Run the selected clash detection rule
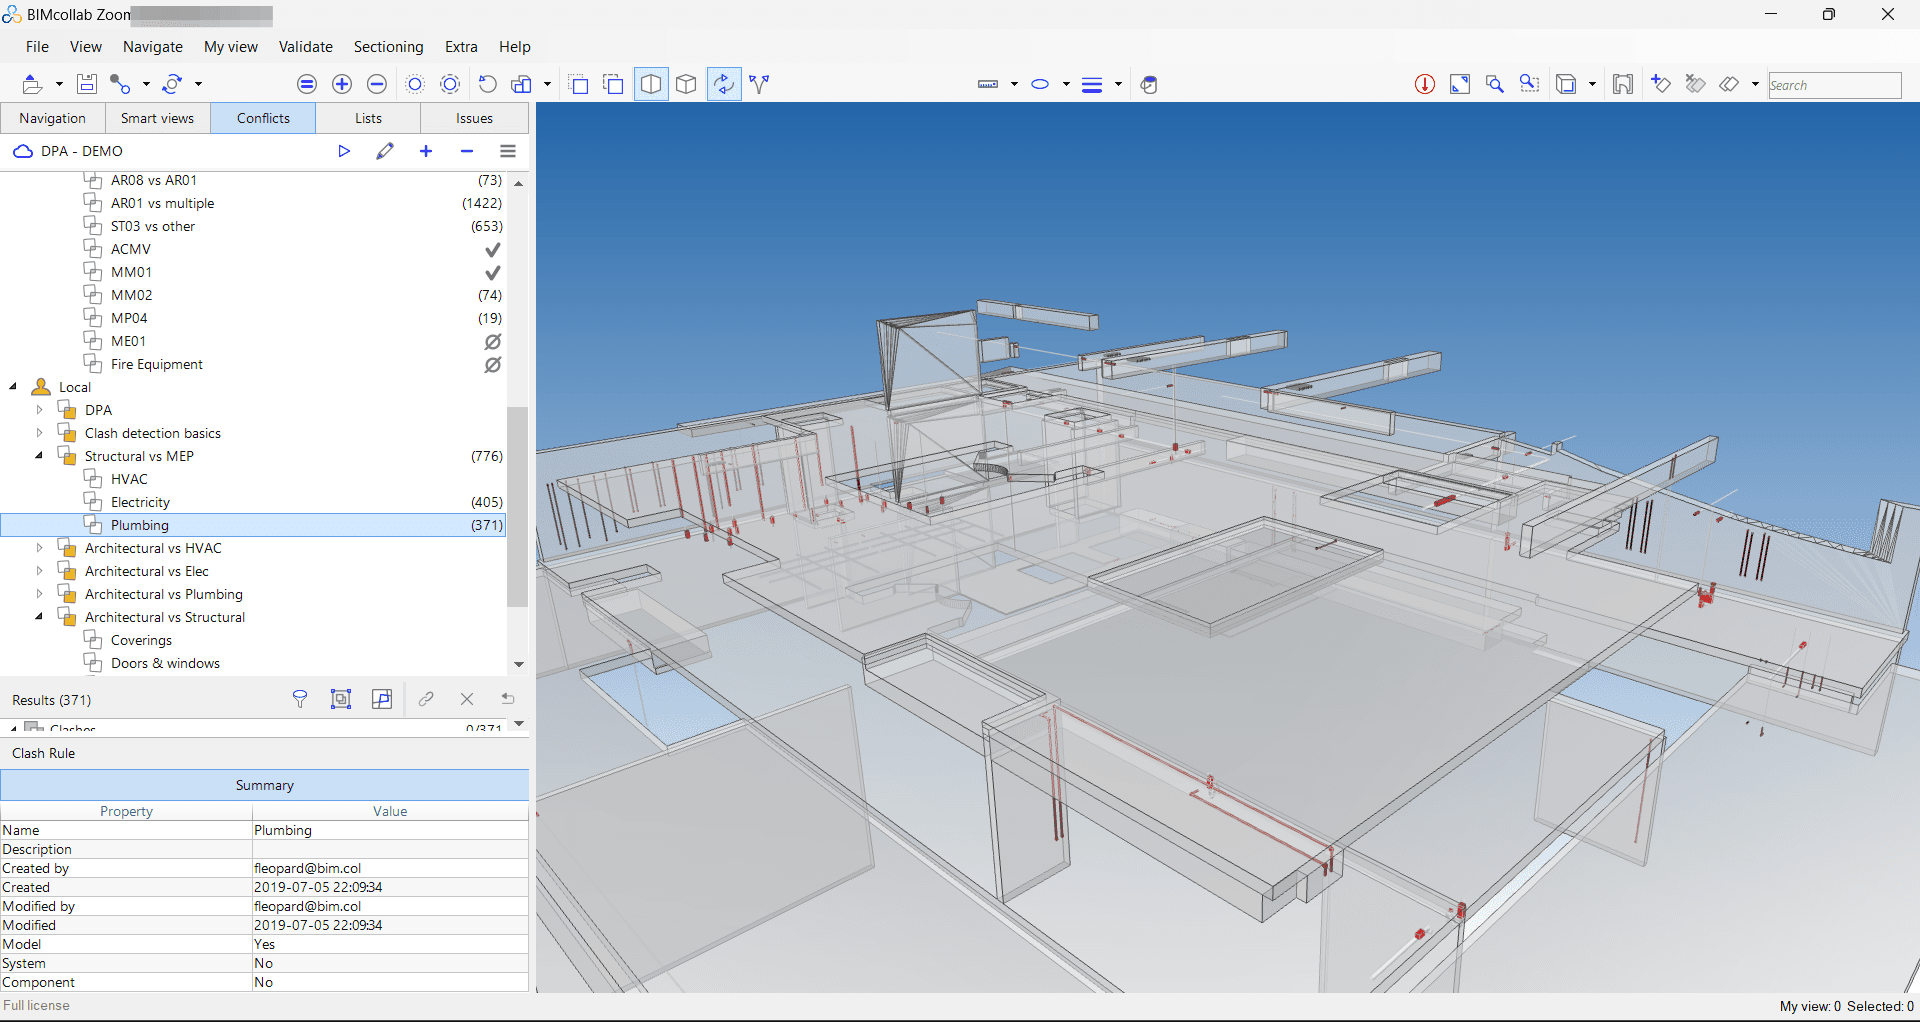 [344, 151]
